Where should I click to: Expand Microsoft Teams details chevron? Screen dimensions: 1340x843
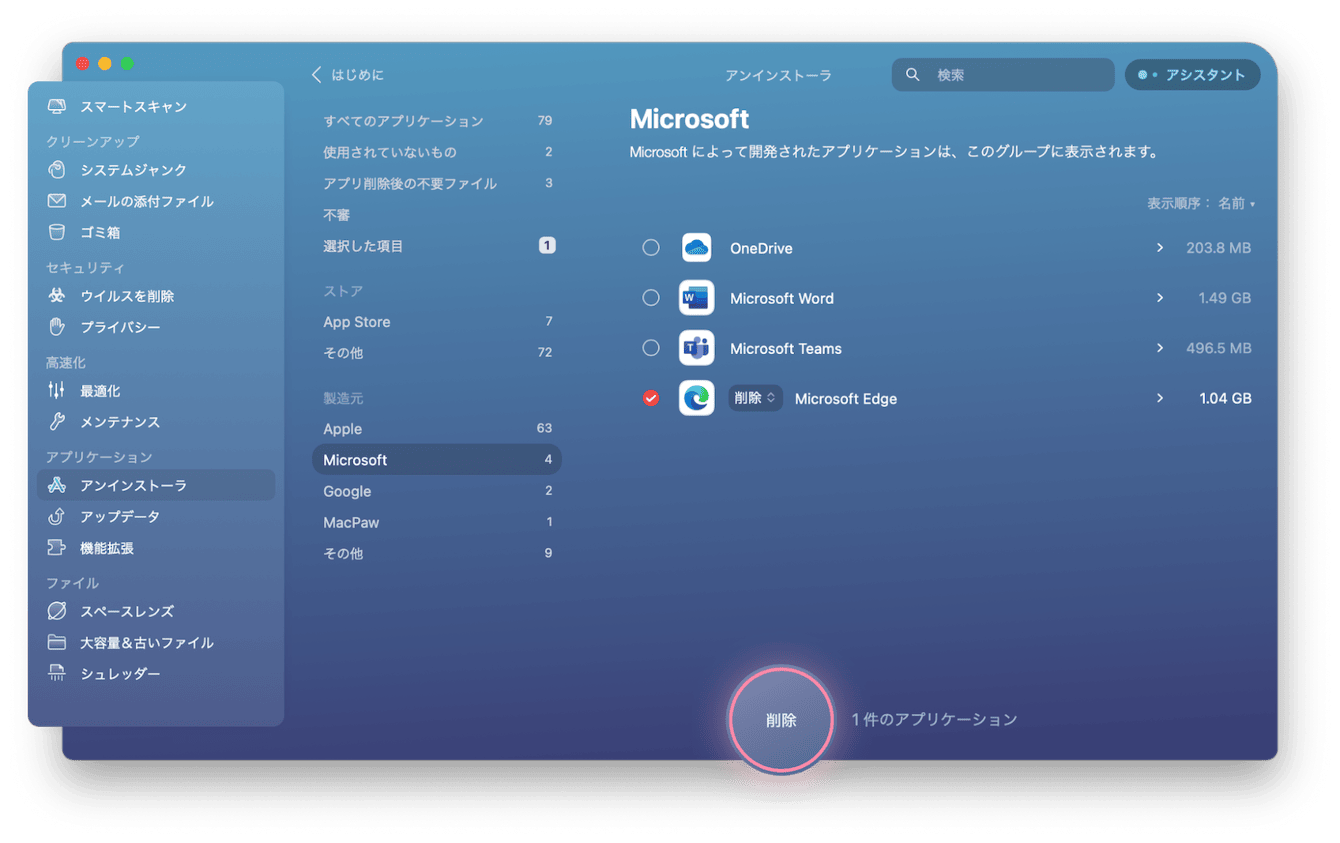click(1160, 348)
